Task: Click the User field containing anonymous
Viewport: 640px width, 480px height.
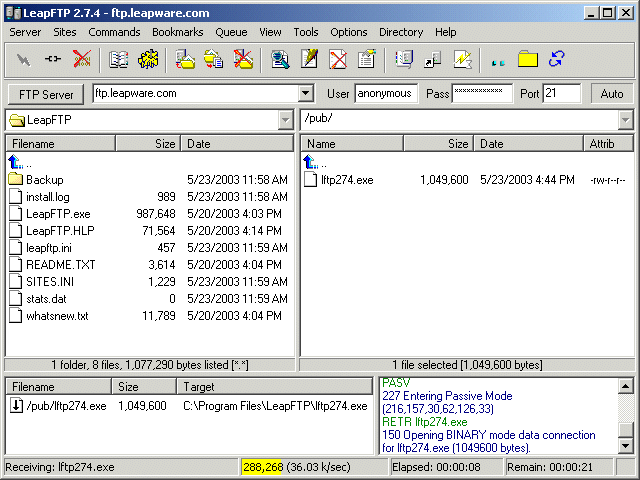Action: (x=386, y=93)
